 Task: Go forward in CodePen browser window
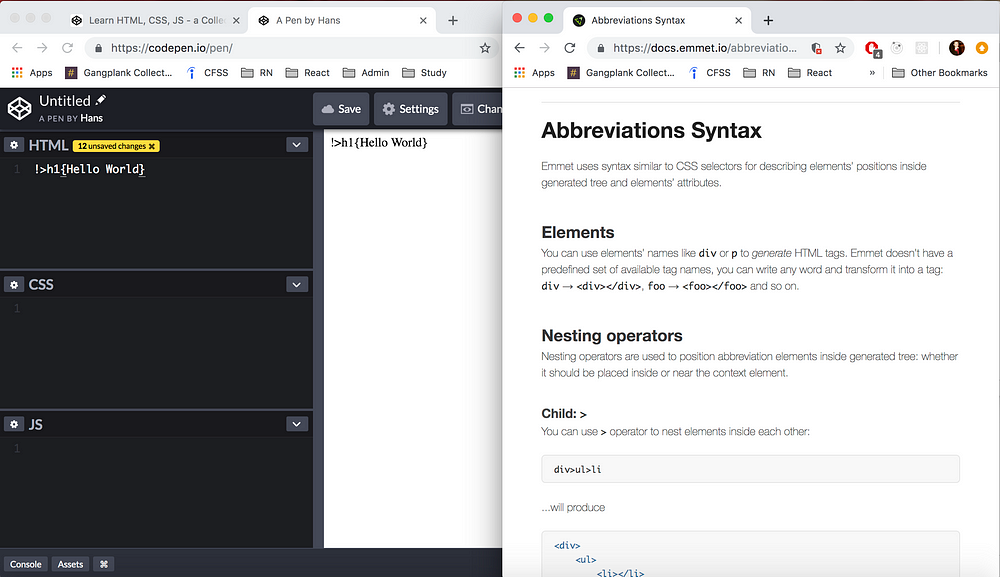coord(42,48)
